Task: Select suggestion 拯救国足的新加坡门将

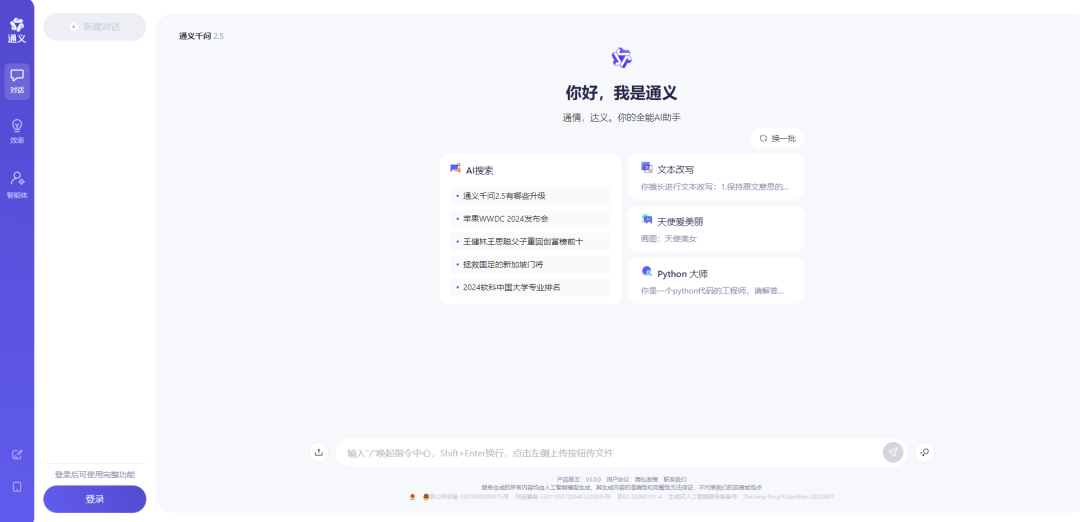Action: click(x=530, y=264)
